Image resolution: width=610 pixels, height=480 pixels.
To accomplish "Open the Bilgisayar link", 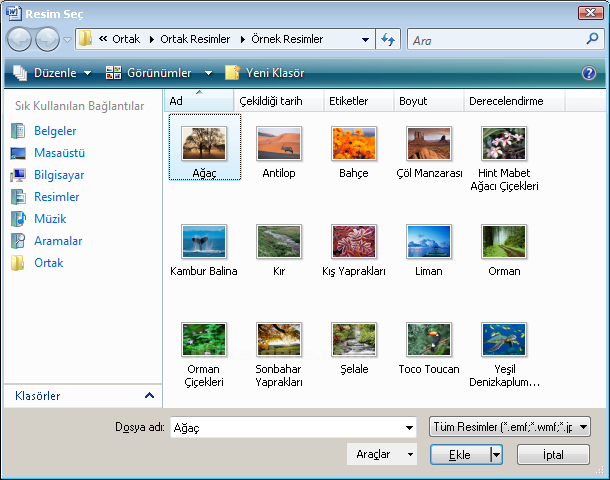I will (x=59, y=175).
